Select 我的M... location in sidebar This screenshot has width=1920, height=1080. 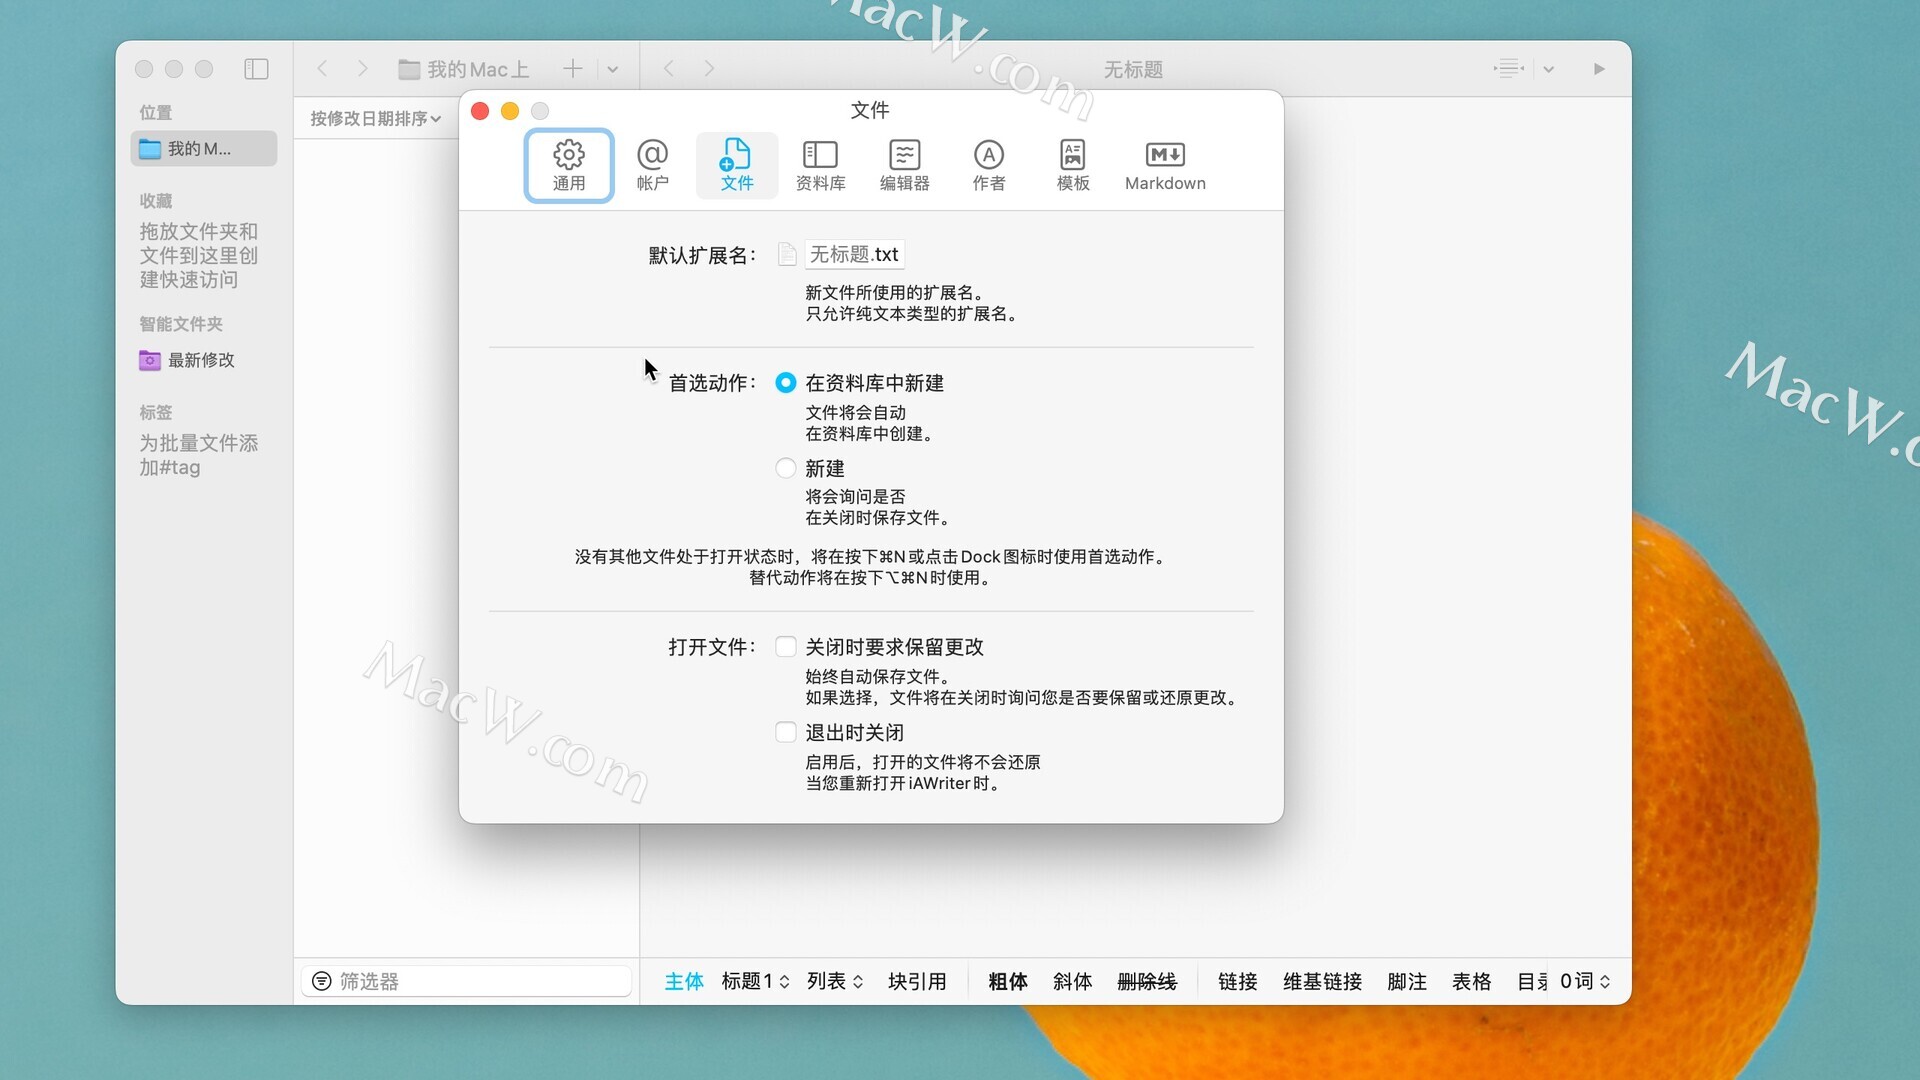[x=204, y=148]
